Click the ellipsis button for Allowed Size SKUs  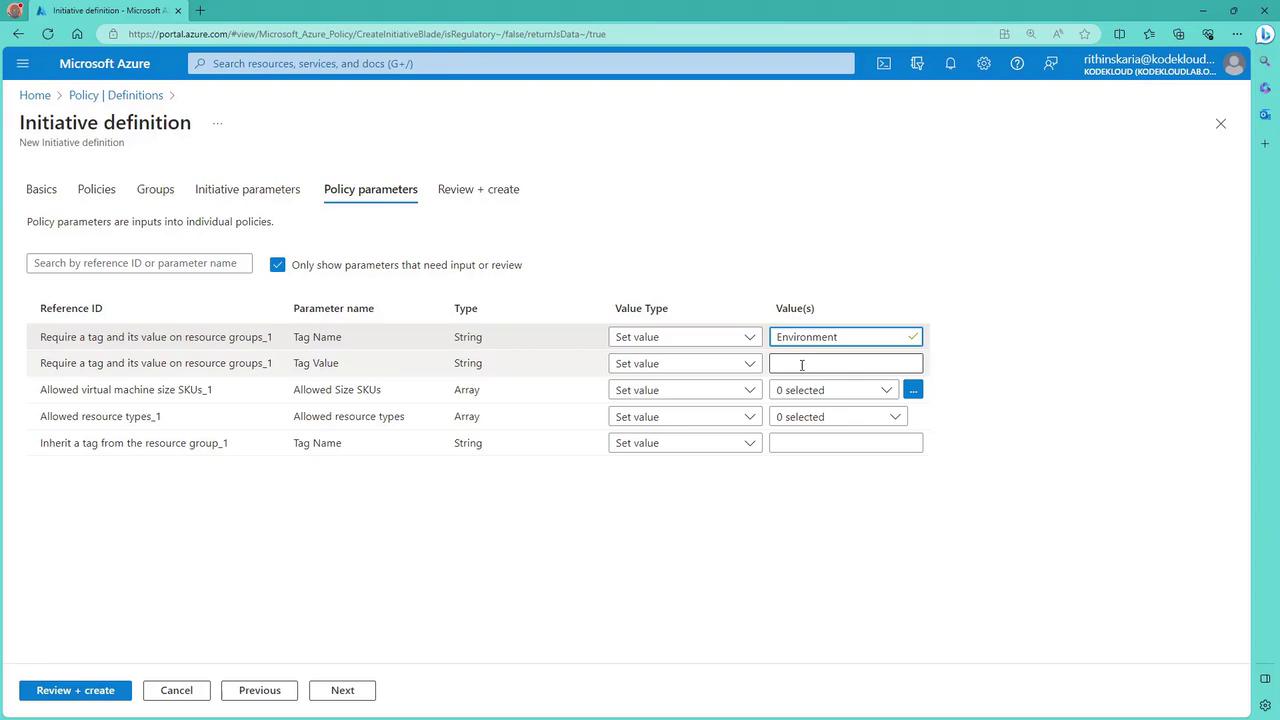coord(912,390)
